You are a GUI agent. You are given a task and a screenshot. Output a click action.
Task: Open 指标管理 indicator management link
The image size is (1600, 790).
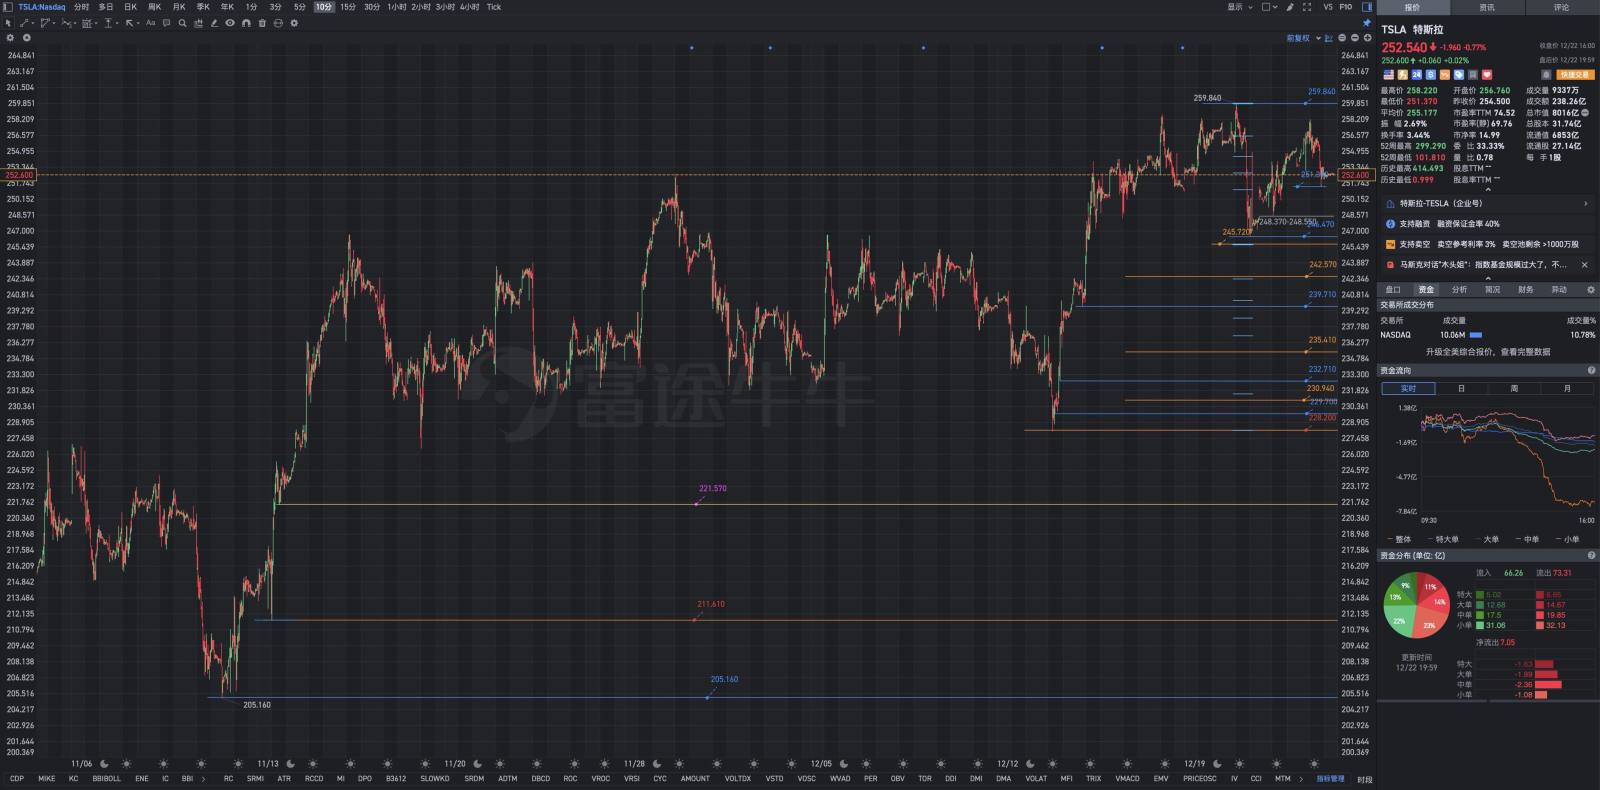pos(1330,778)
